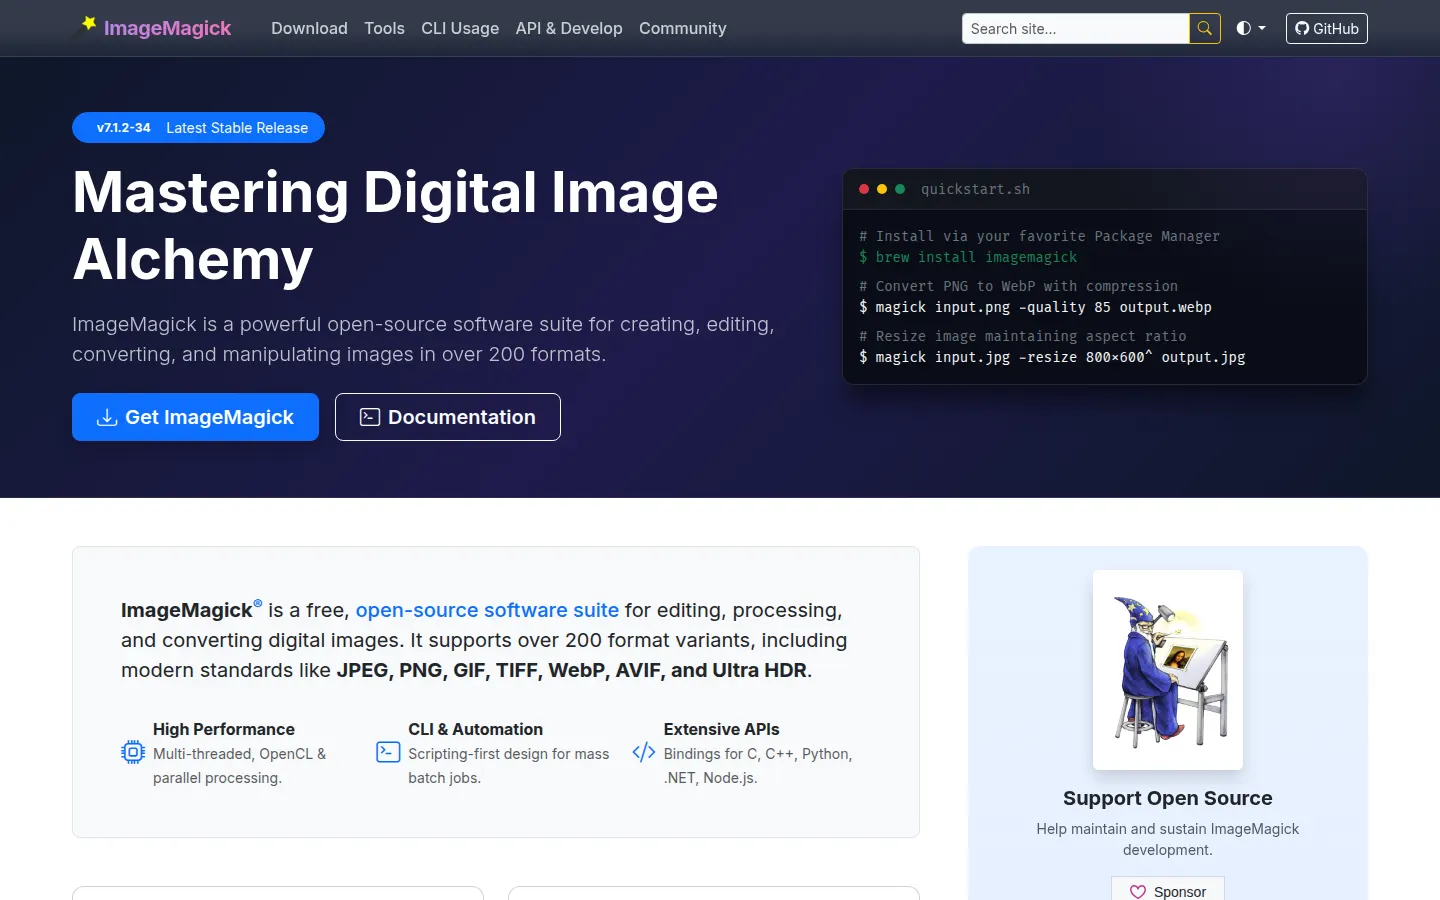
Task: Click the Sponsor heart button
Action: (x=1168, y=890)
